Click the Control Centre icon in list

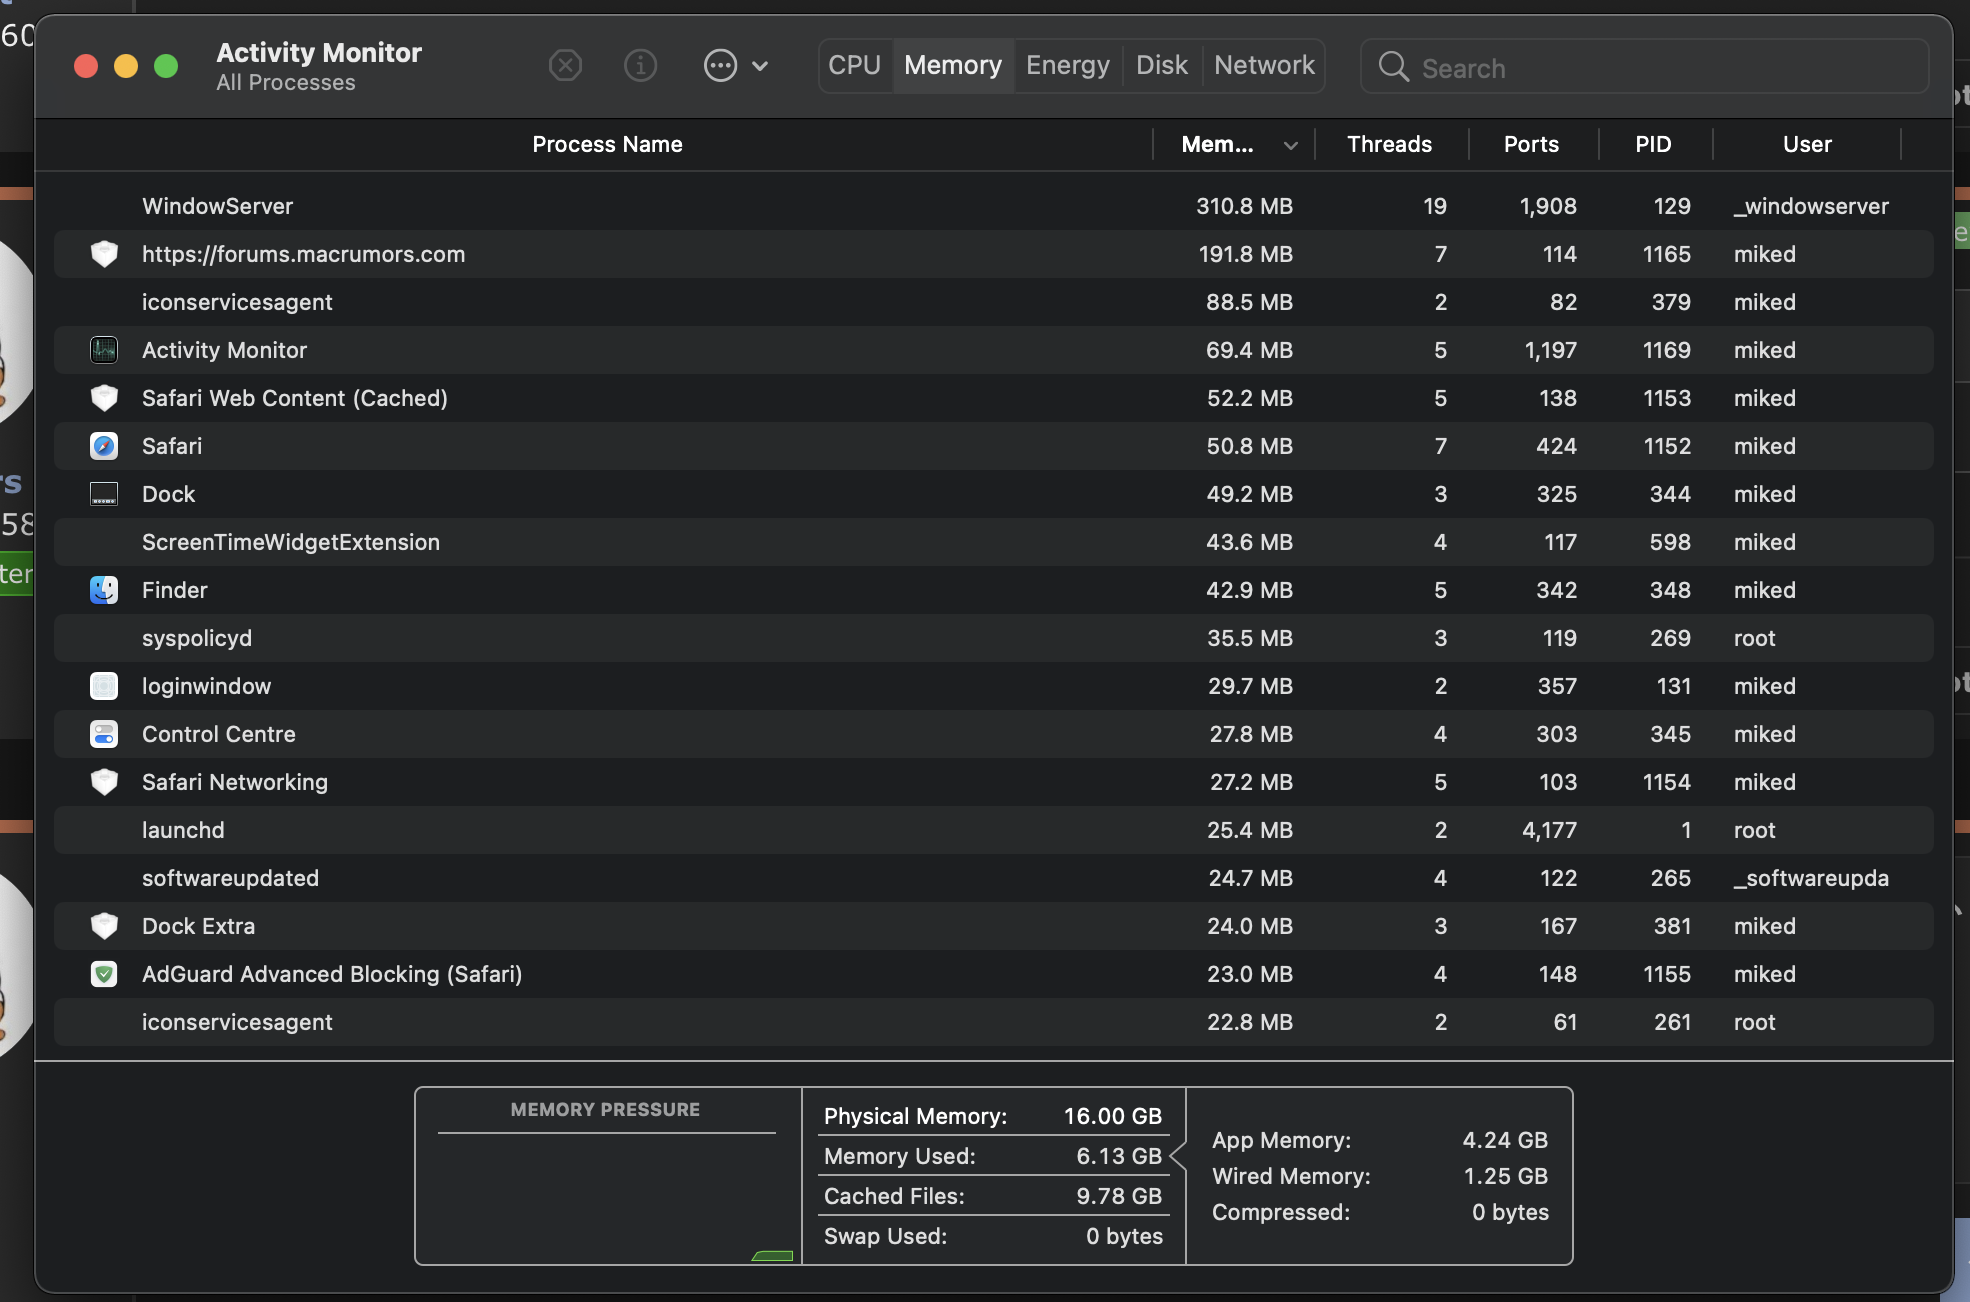click(104, 734)
